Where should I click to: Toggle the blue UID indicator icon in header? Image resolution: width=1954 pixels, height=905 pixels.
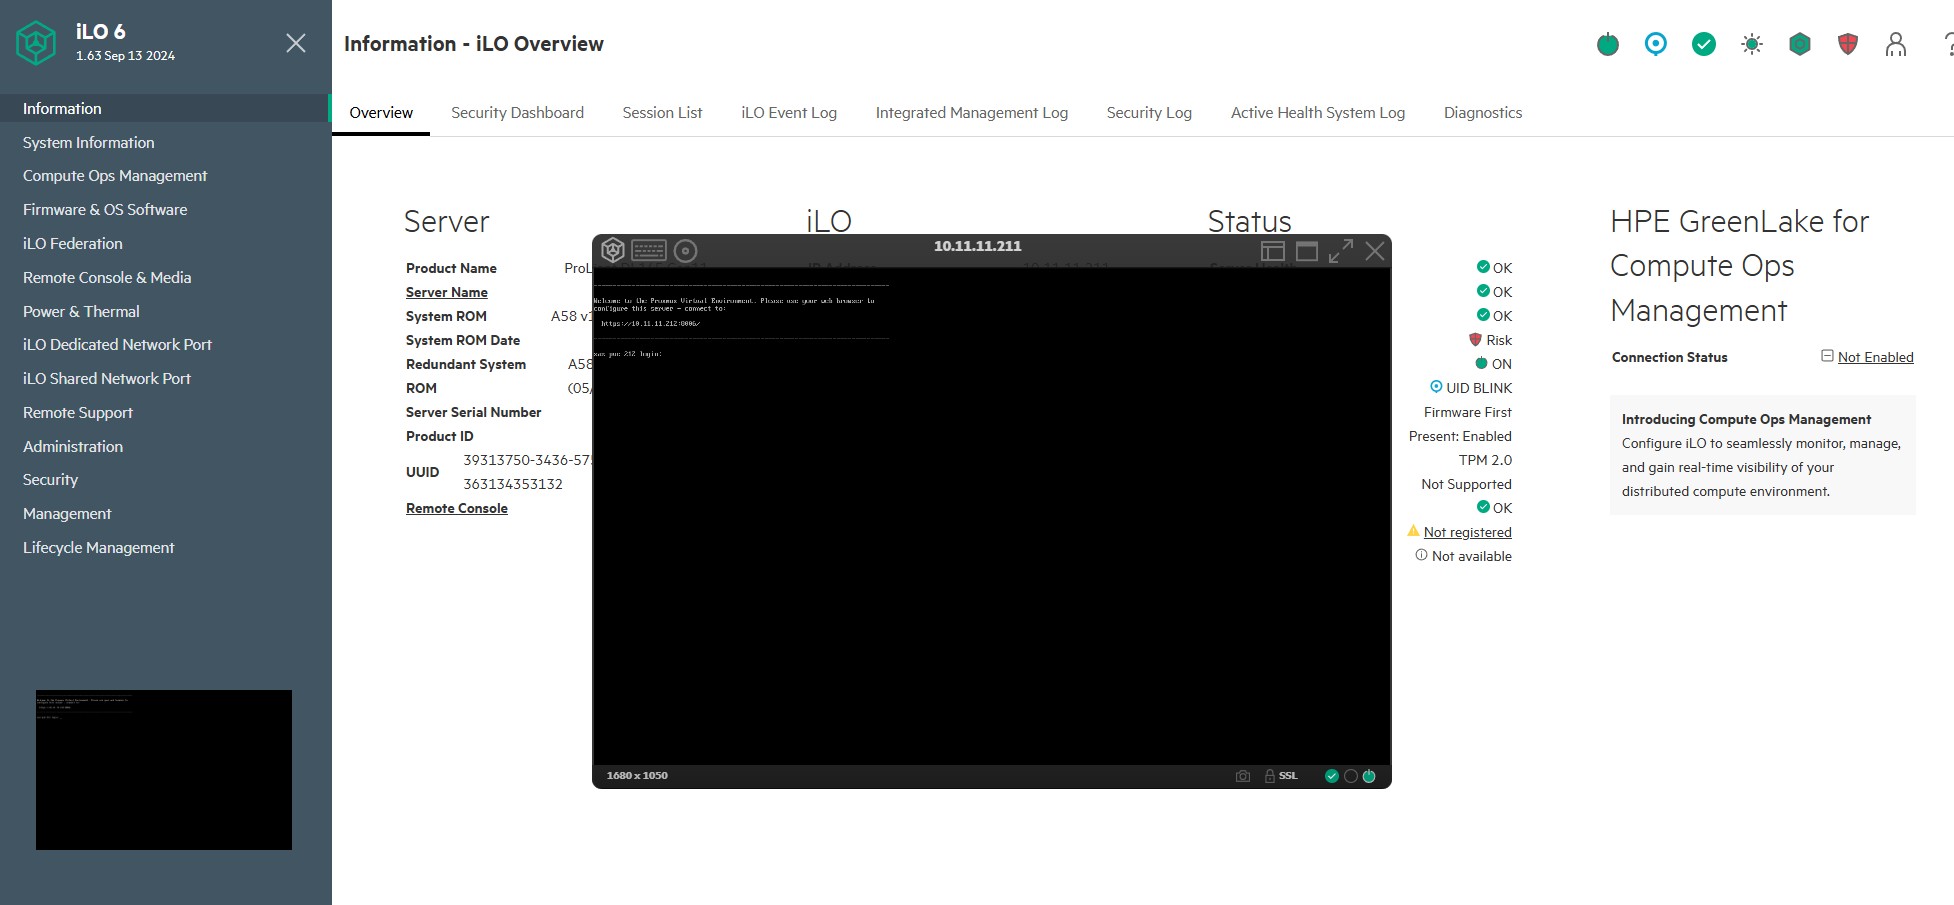pos(1656,44)
